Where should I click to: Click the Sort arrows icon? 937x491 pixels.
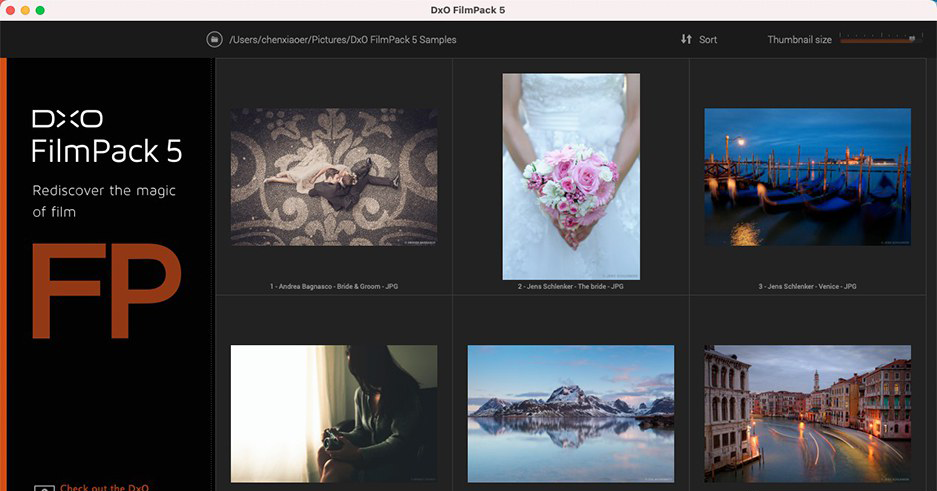click(686, 39)
